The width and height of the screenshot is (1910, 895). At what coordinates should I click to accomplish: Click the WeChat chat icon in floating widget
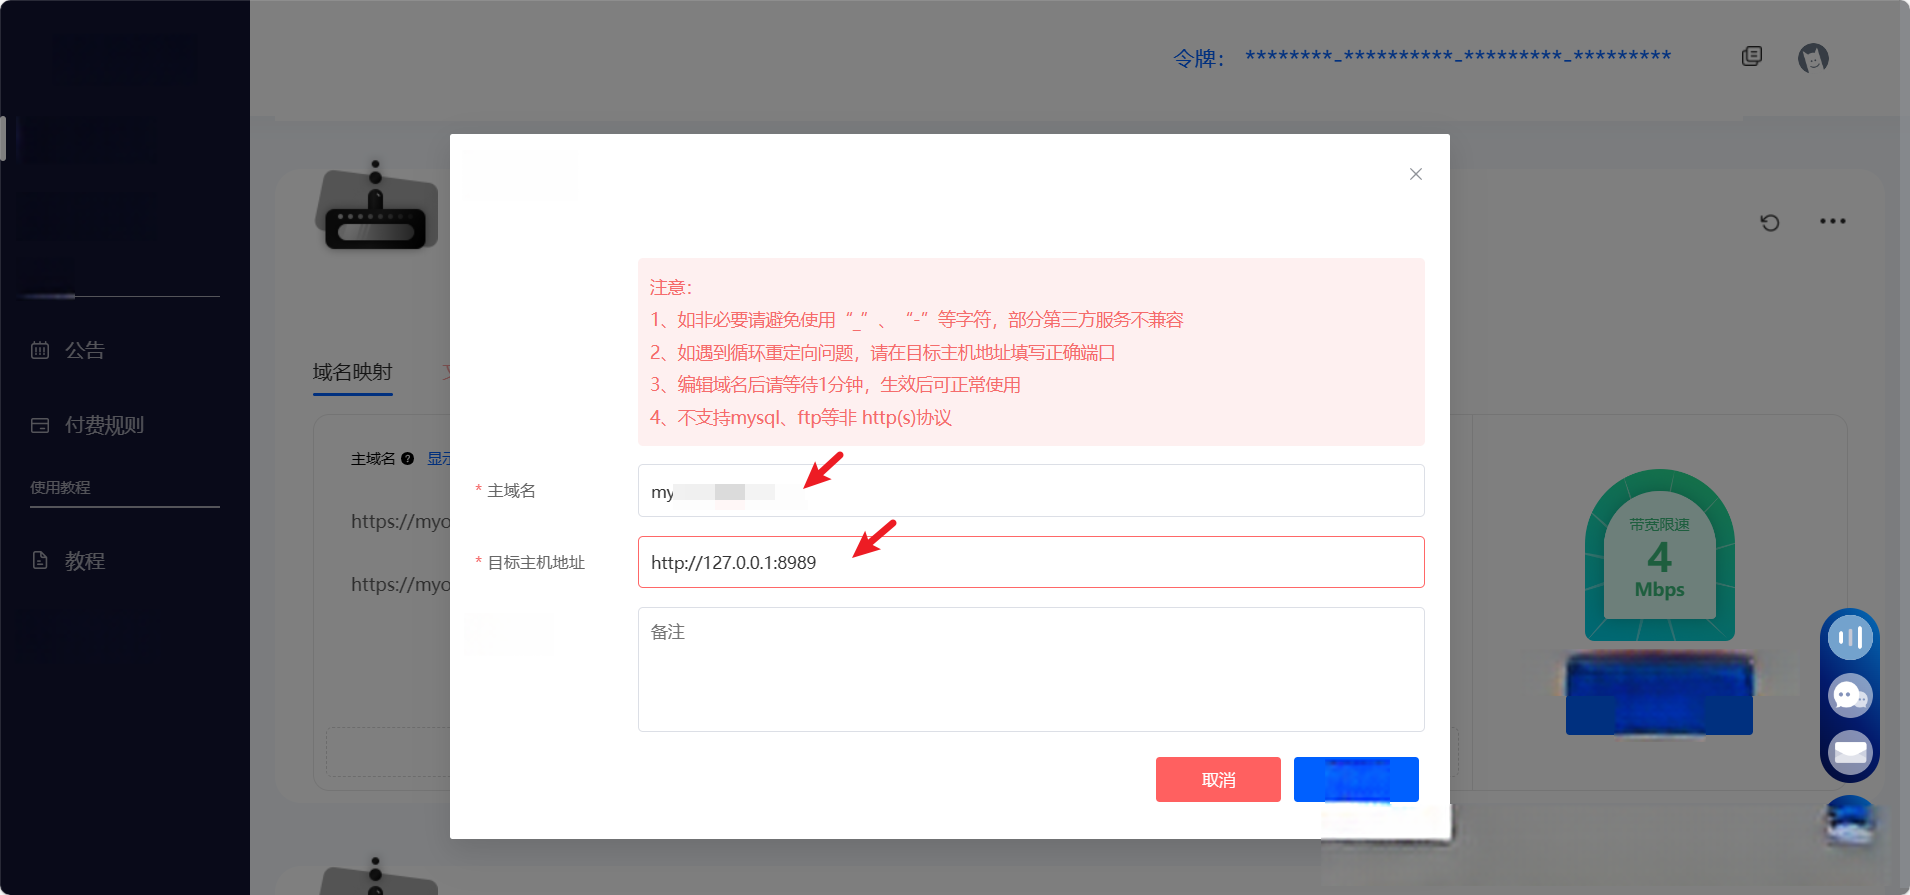(x=1850, y=695)
